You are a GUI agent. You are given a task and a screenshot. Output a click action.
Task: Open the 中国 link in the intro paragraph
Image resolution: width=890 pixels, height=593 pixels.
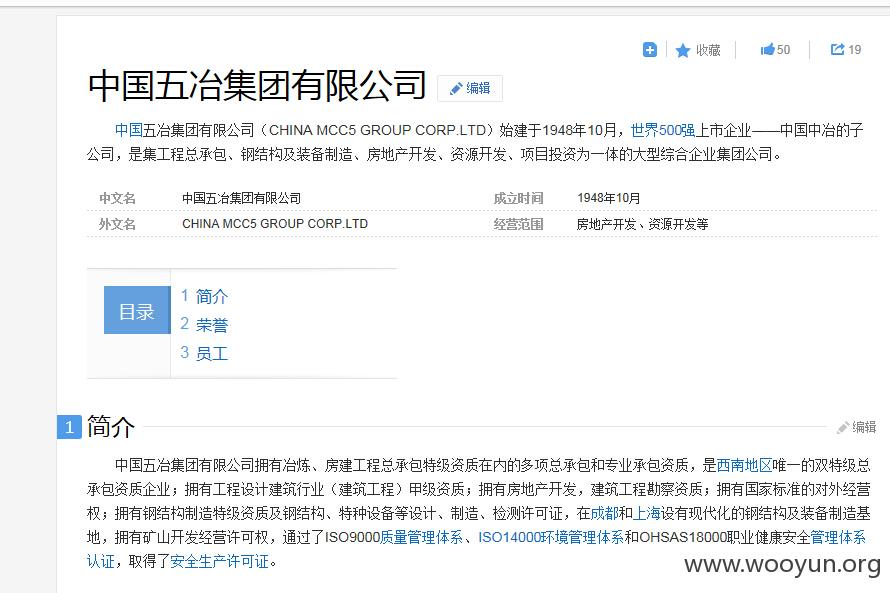tap(128, 130)
